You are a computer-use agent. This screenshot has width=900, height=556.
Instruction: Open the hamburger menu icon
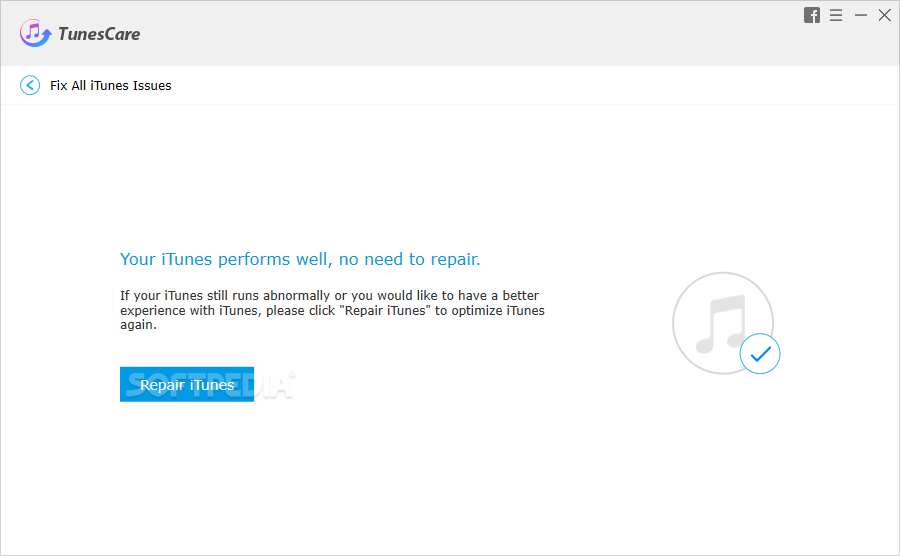[x=836, y=15]
